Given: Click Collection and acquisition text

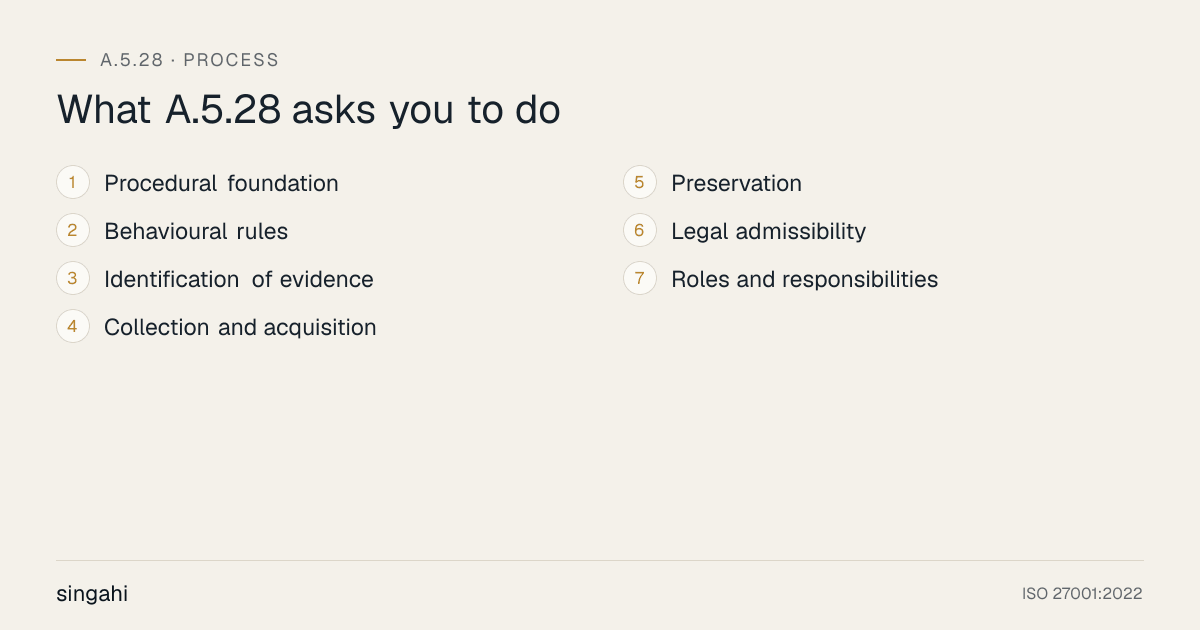Looking at the screenshot, I should coord(240,328).
